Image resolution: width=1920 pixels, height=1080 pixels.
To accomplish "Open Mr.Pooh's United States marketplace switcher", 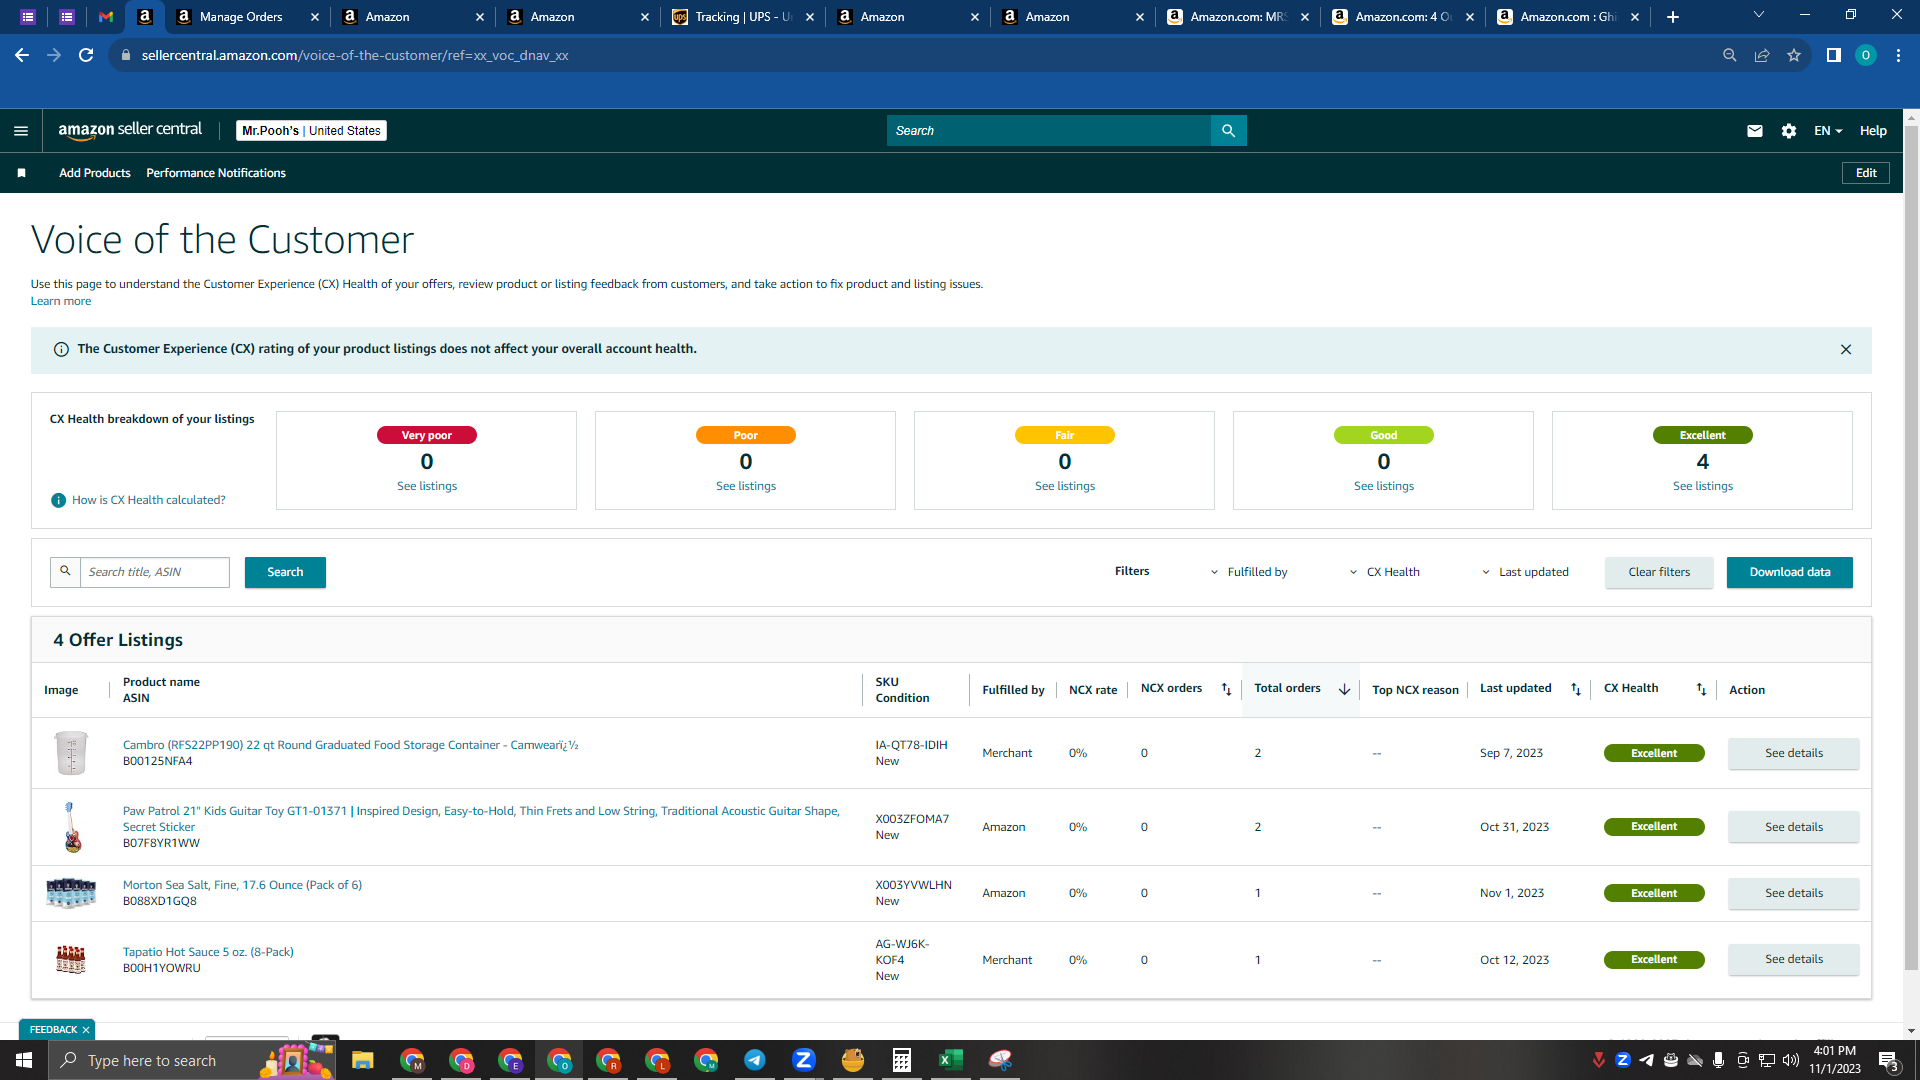I will click(311, 131).
